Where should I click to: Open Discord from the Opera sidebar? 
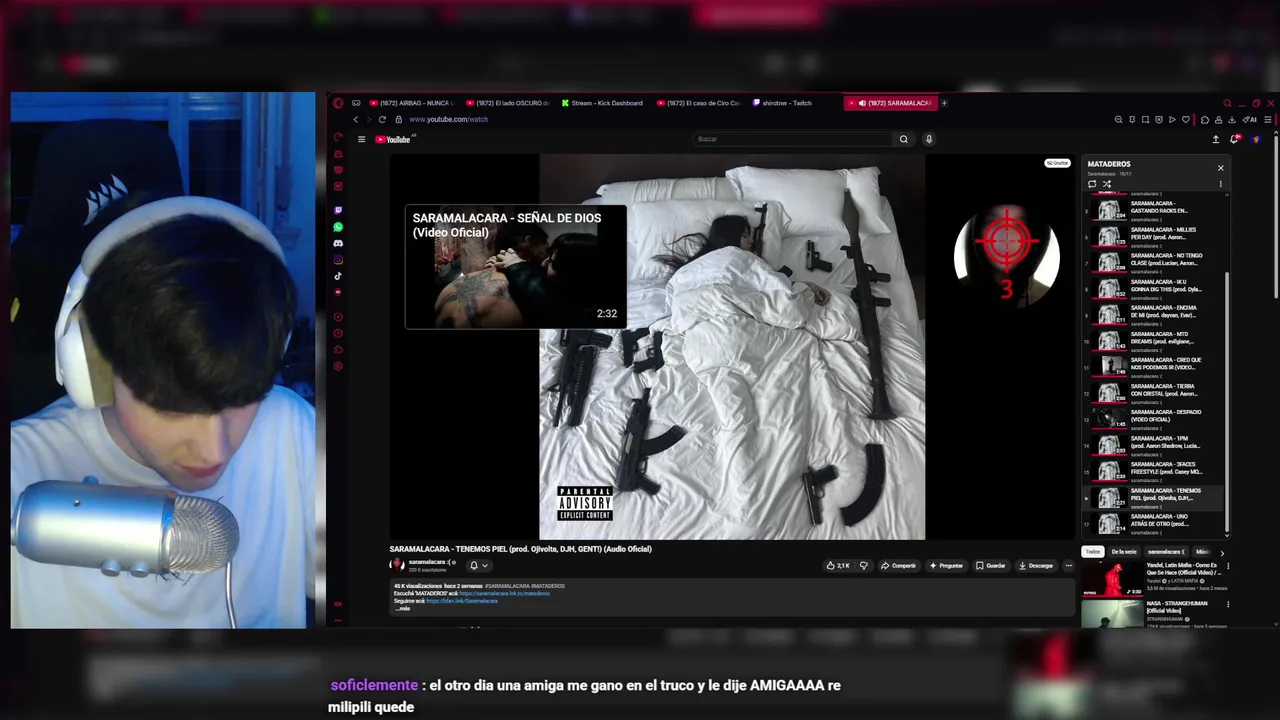click(x=338, y=243)
